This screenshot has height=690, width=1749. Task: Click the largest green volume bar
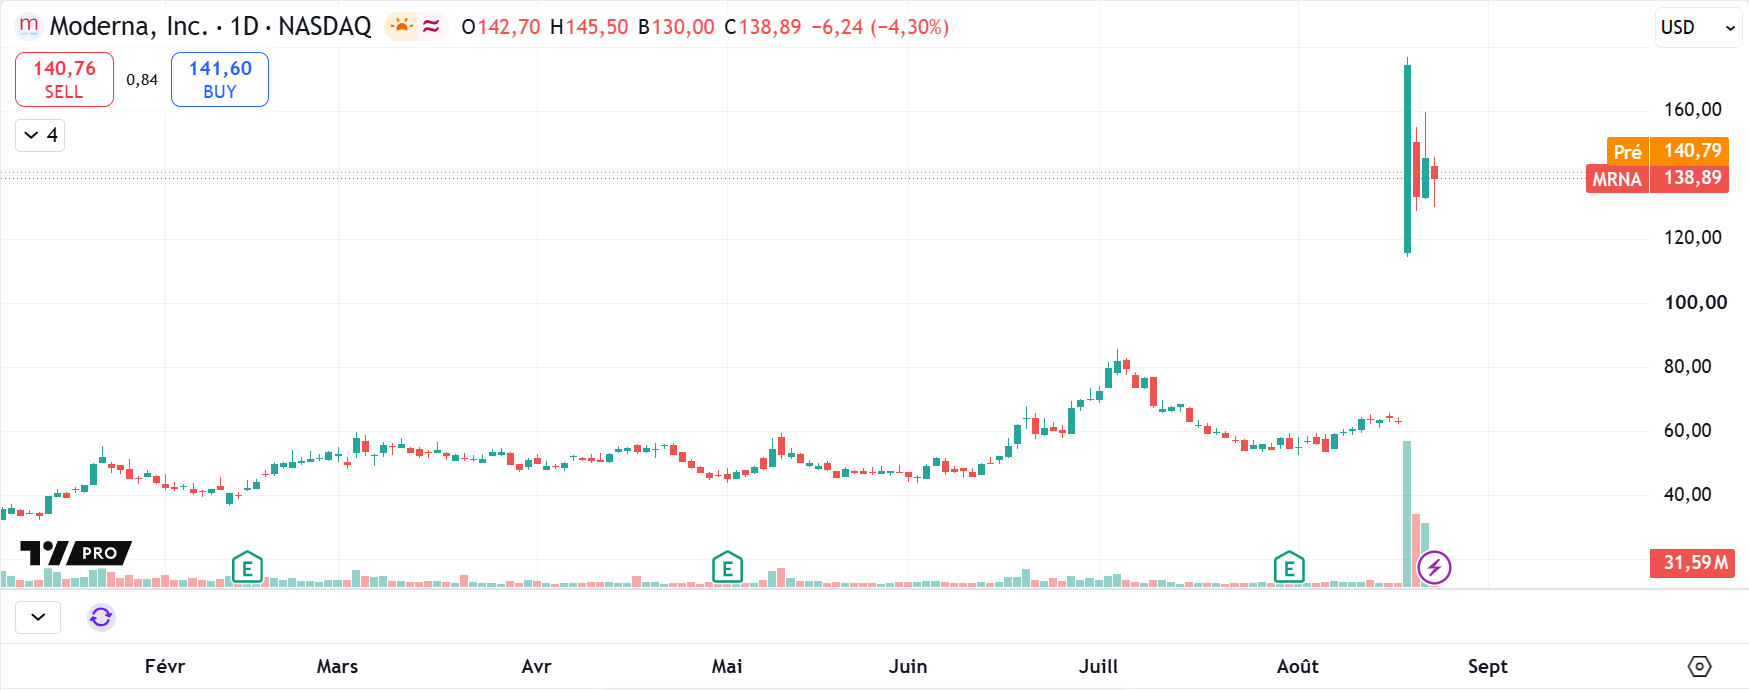pos(1407,514)
